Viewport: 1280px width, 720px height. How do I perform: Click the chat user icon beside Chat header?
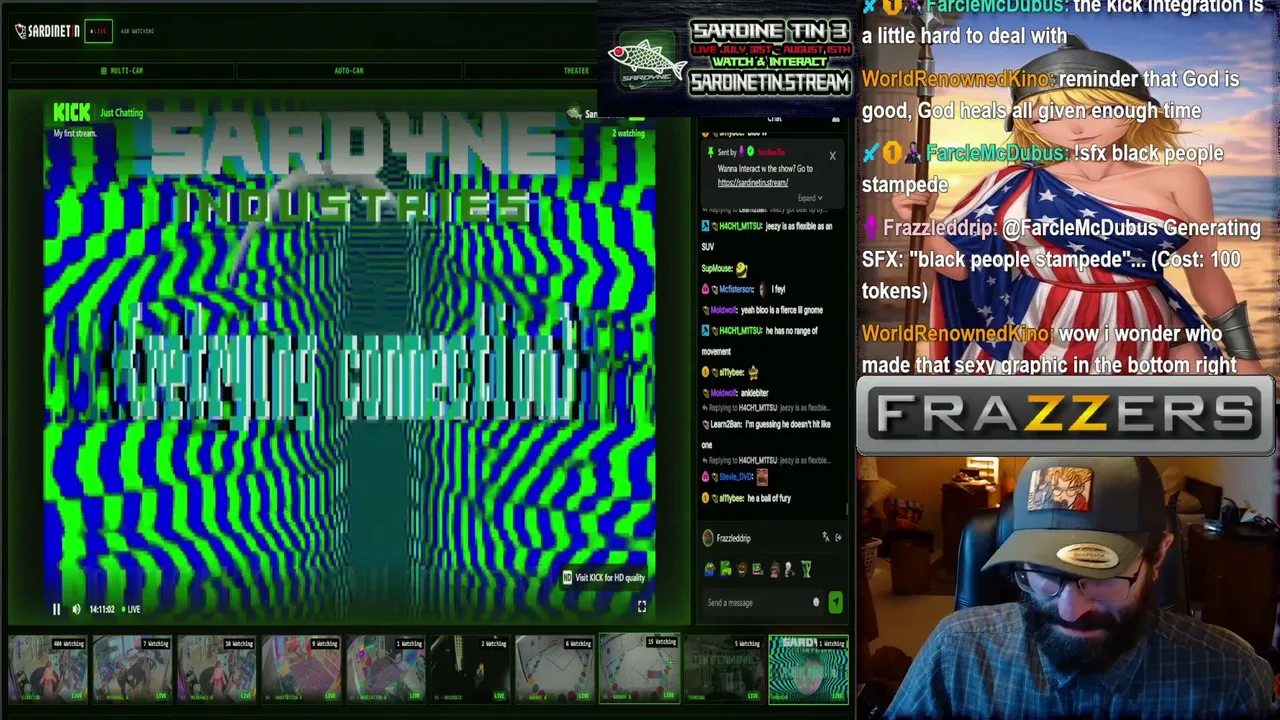pos(835,120)
